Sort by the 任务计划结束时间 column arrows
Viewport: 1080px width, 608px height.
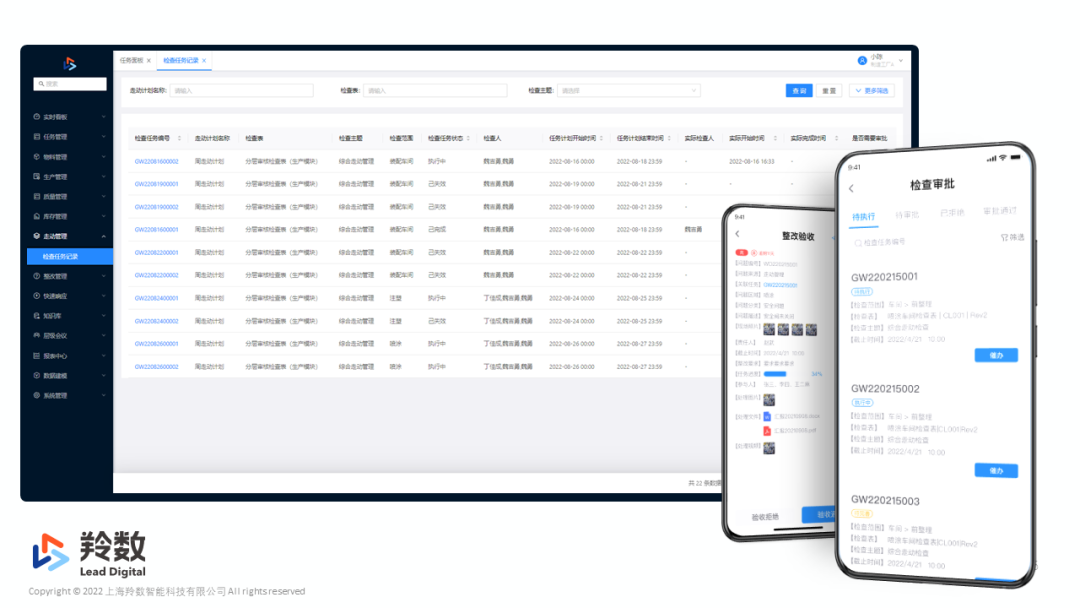(x=669, y=138)
